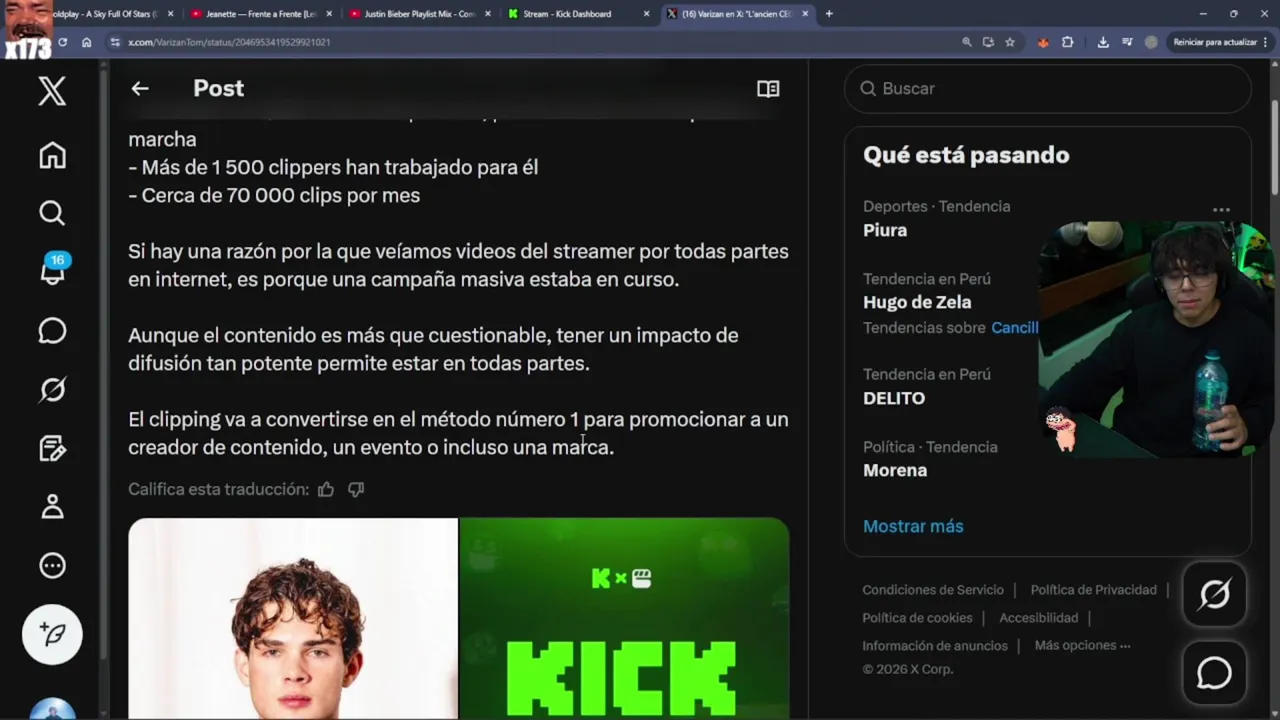Viewport: 1280px width, 720px height.
Task: Open Política de cookies link
Action: point(917,618)
